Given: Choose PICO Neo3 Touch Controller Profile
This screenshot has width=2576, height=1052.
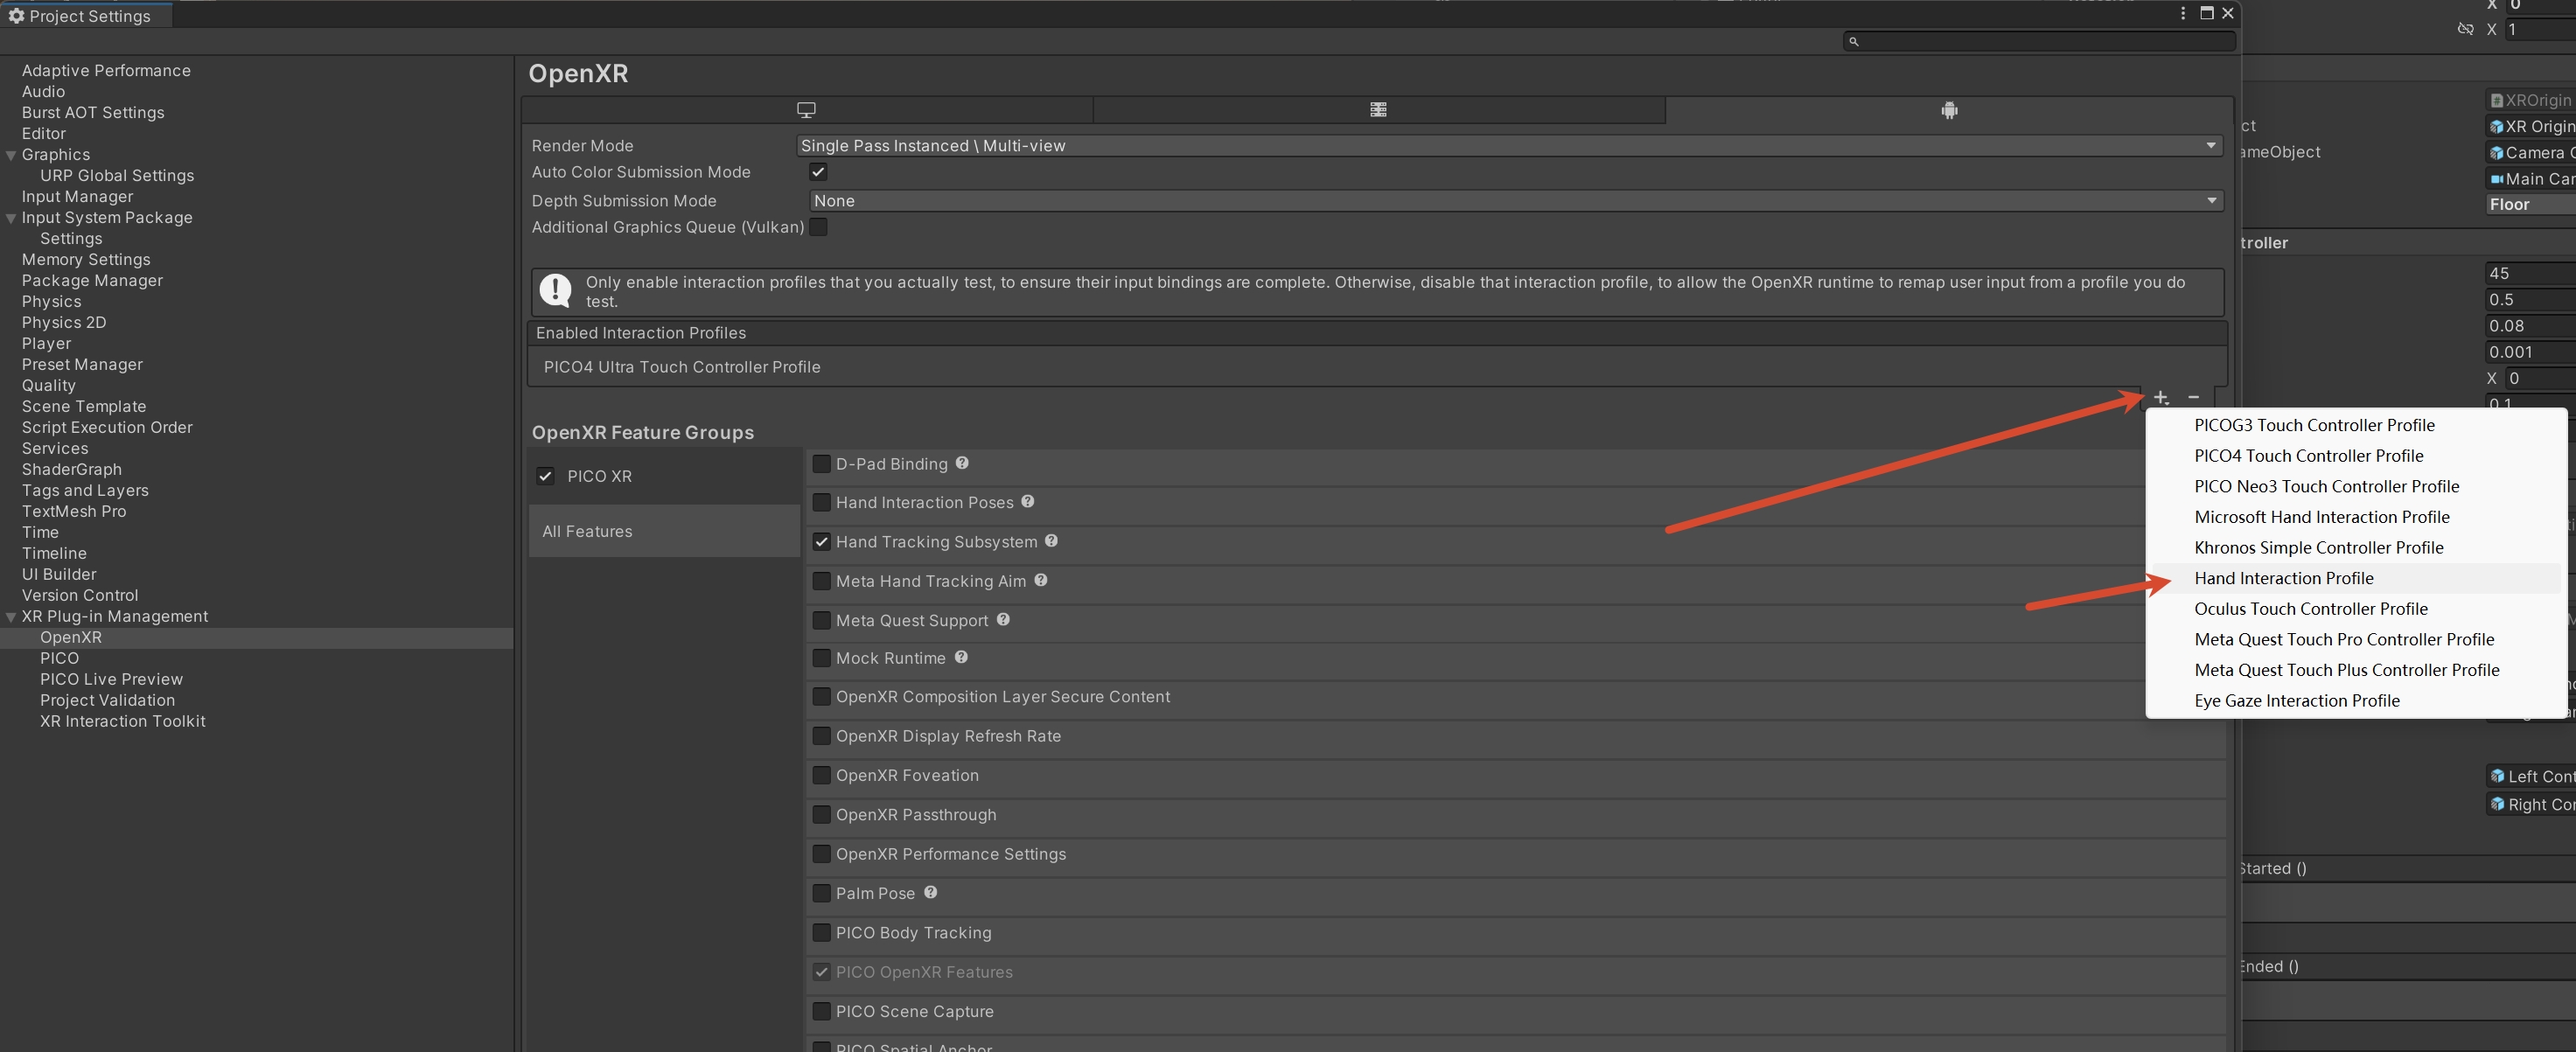Looking at the screenshot, I should coord(2355,487).
